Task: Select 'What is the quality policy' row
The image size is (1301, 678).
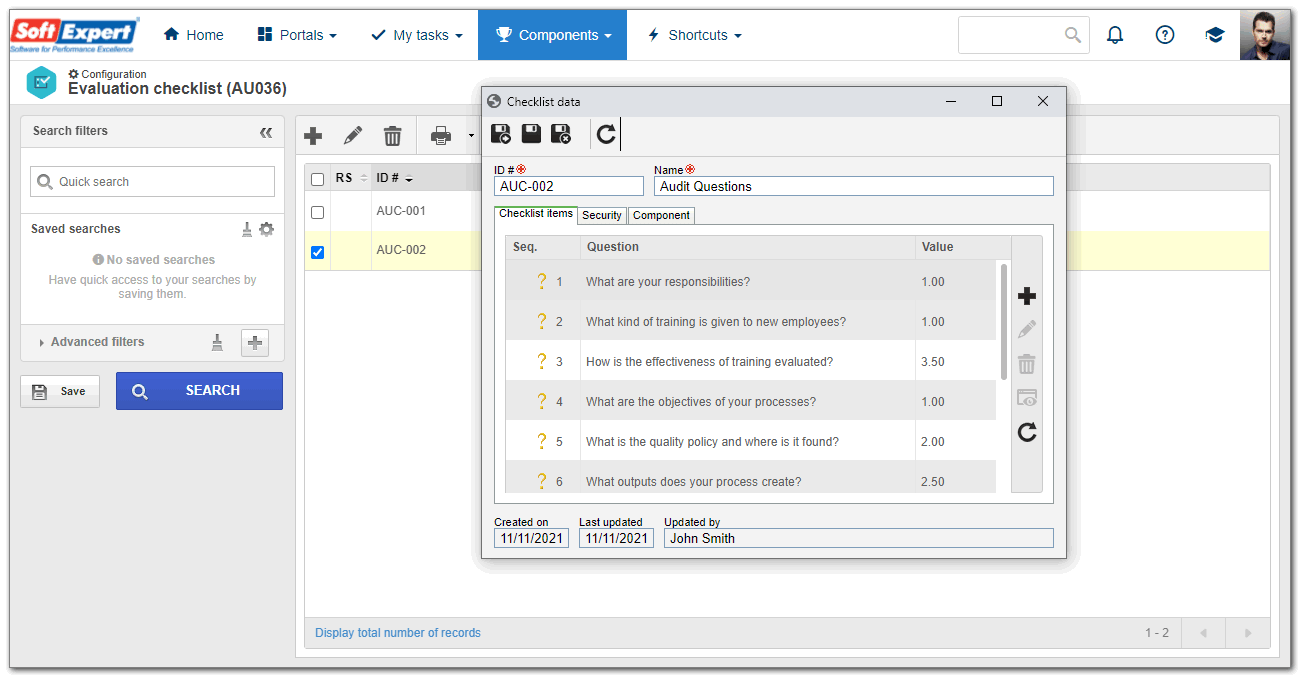Action: (x=750, y=441)
